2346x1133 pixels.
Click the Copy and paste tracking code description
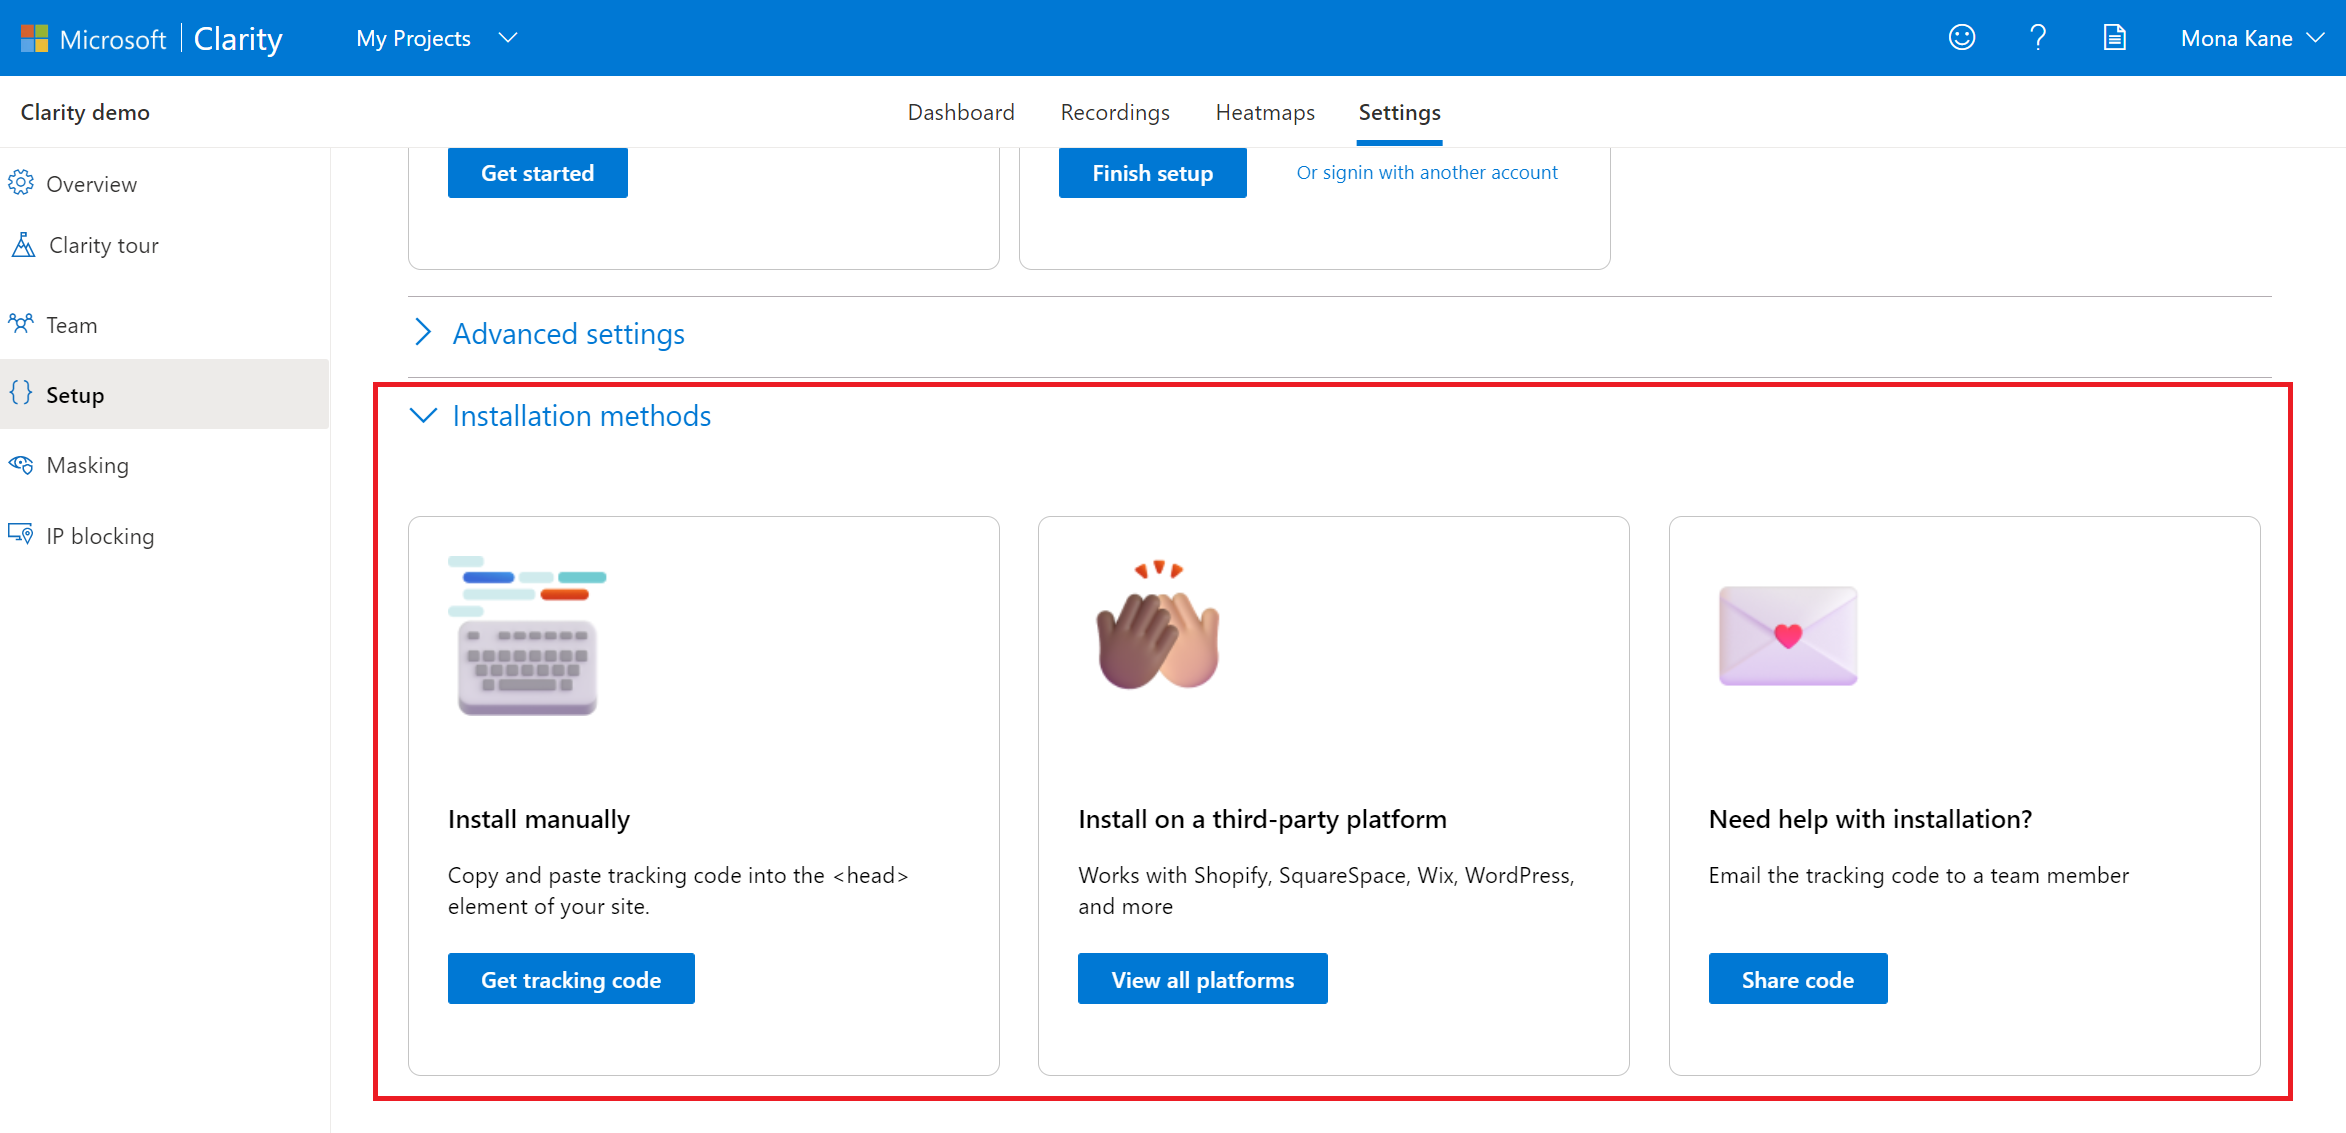[x=678, y=890]
